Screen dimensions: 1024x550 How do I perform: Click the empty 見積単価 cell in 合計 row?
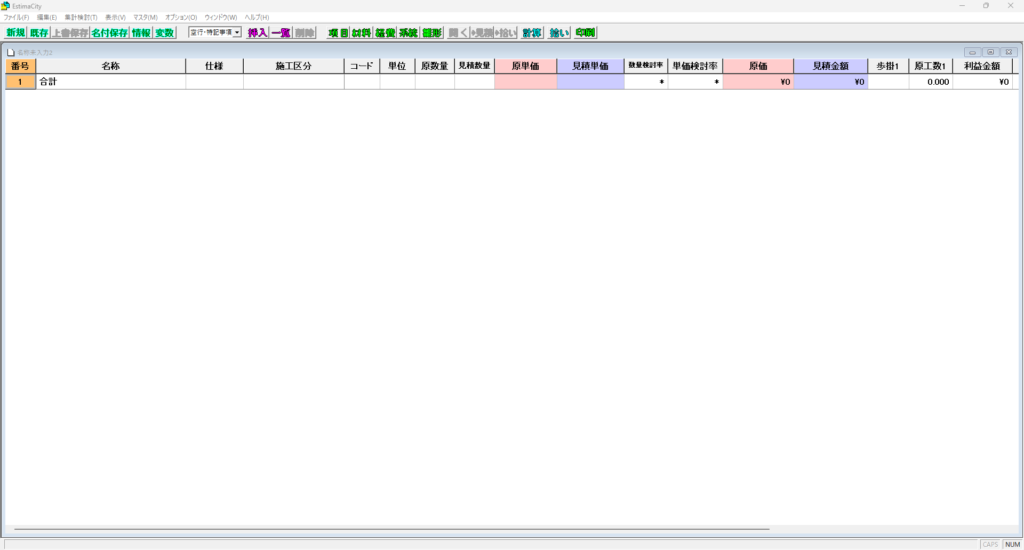point(590,82)
